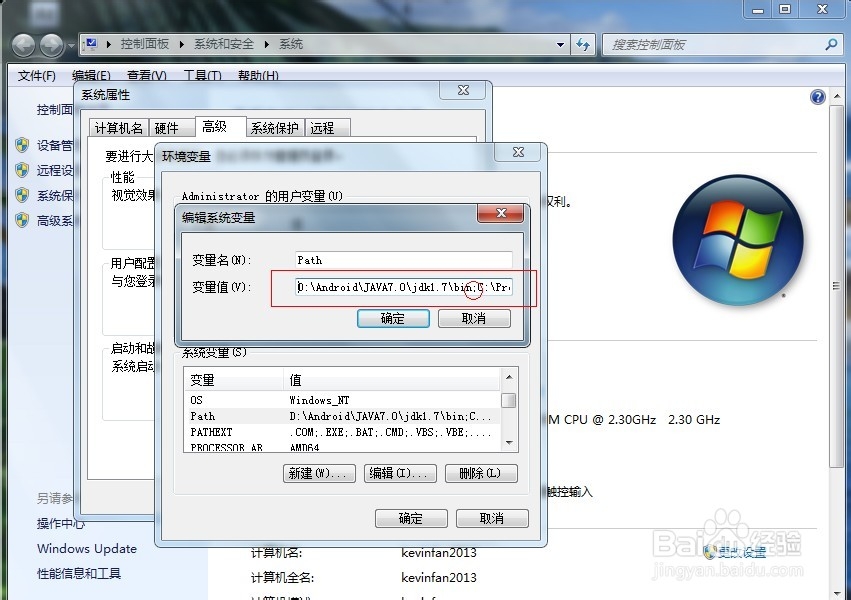Click the 搜索控制面板 search box

(721, 44)
